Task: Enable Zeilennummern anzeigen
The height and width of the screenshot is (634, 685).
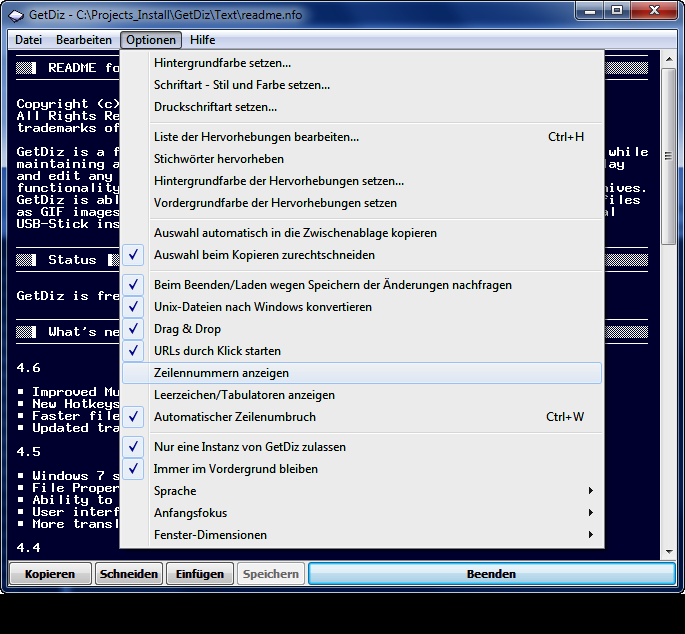Action: [x=362, y=373]
